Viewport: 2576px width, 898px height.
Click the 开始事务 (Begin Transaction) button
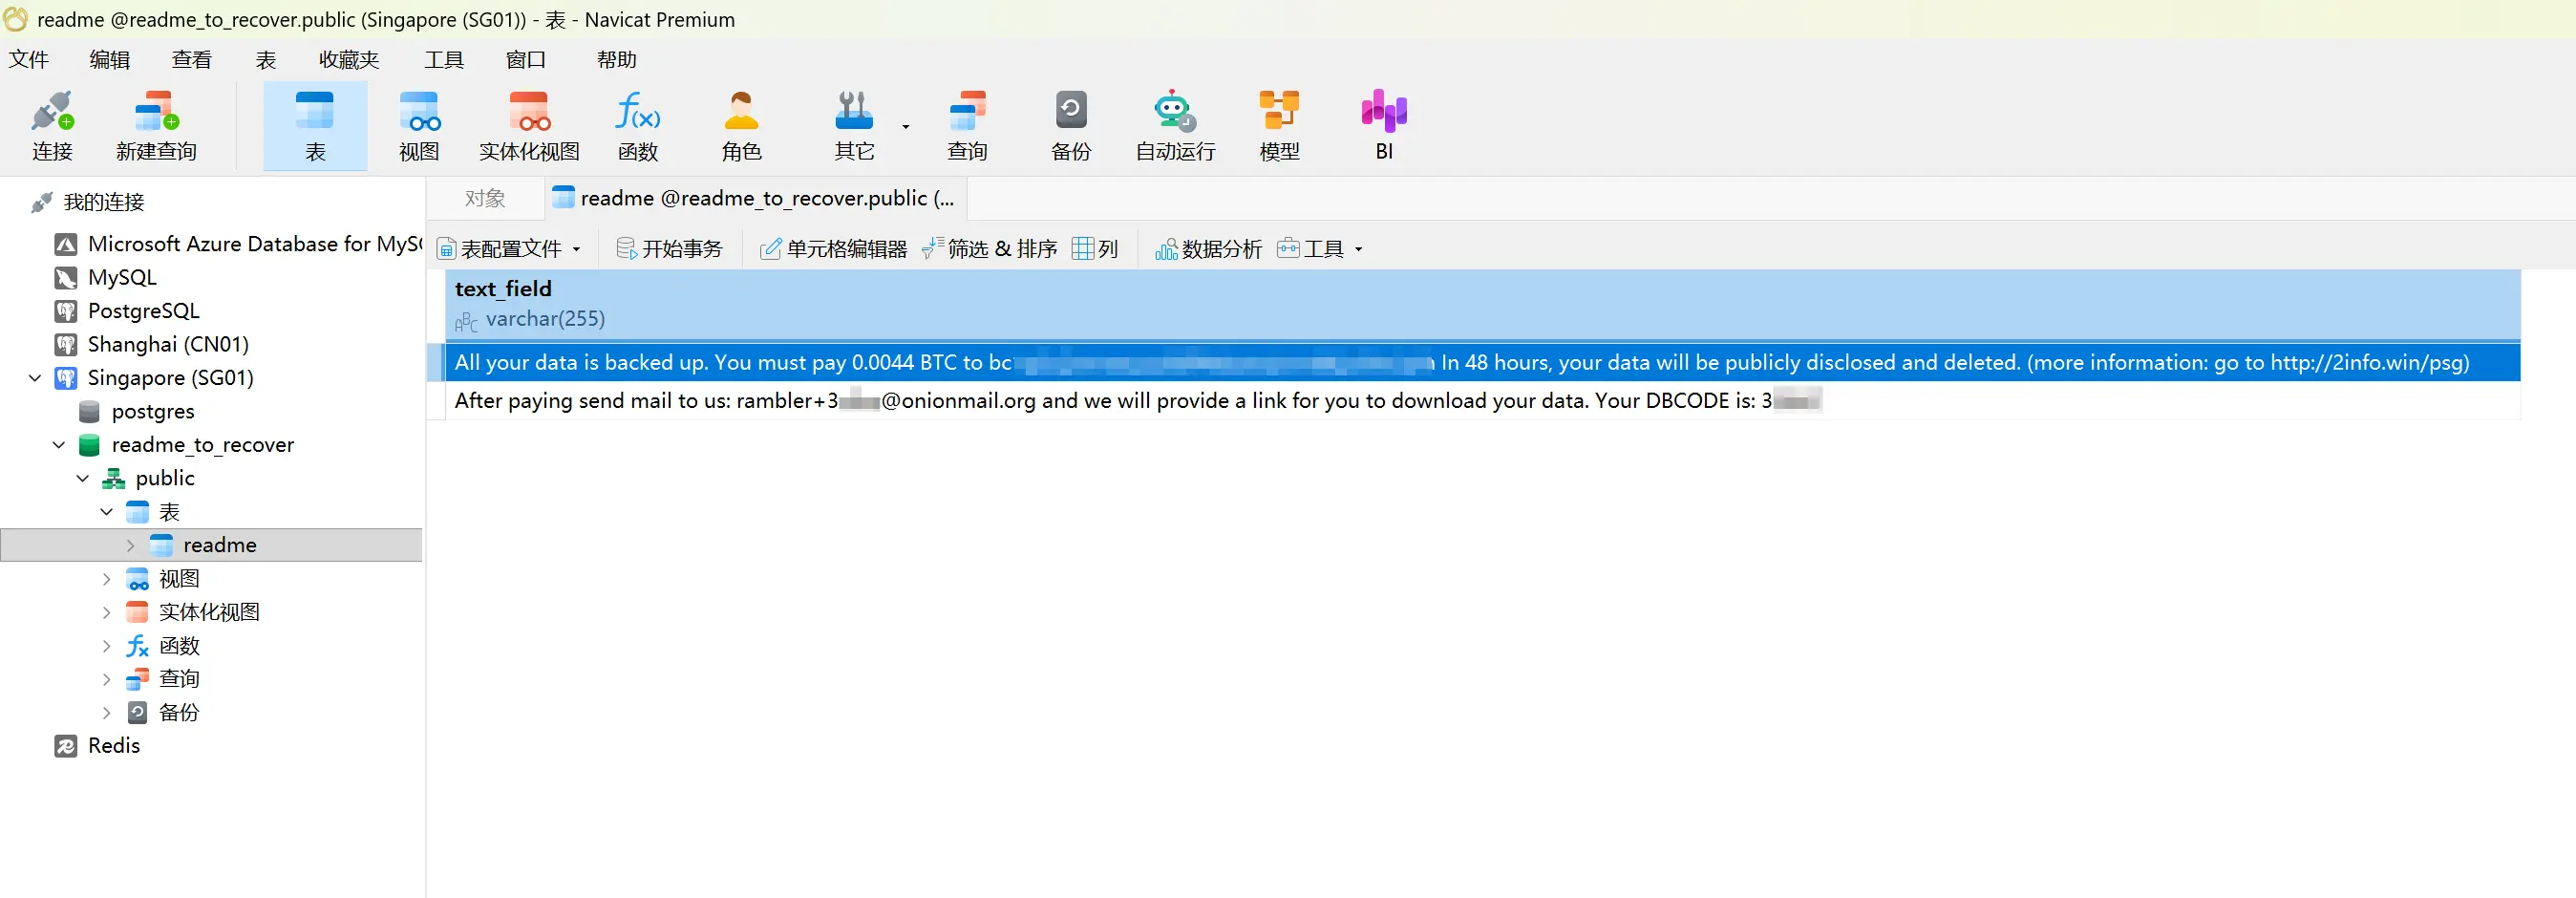tap(670, 249)
